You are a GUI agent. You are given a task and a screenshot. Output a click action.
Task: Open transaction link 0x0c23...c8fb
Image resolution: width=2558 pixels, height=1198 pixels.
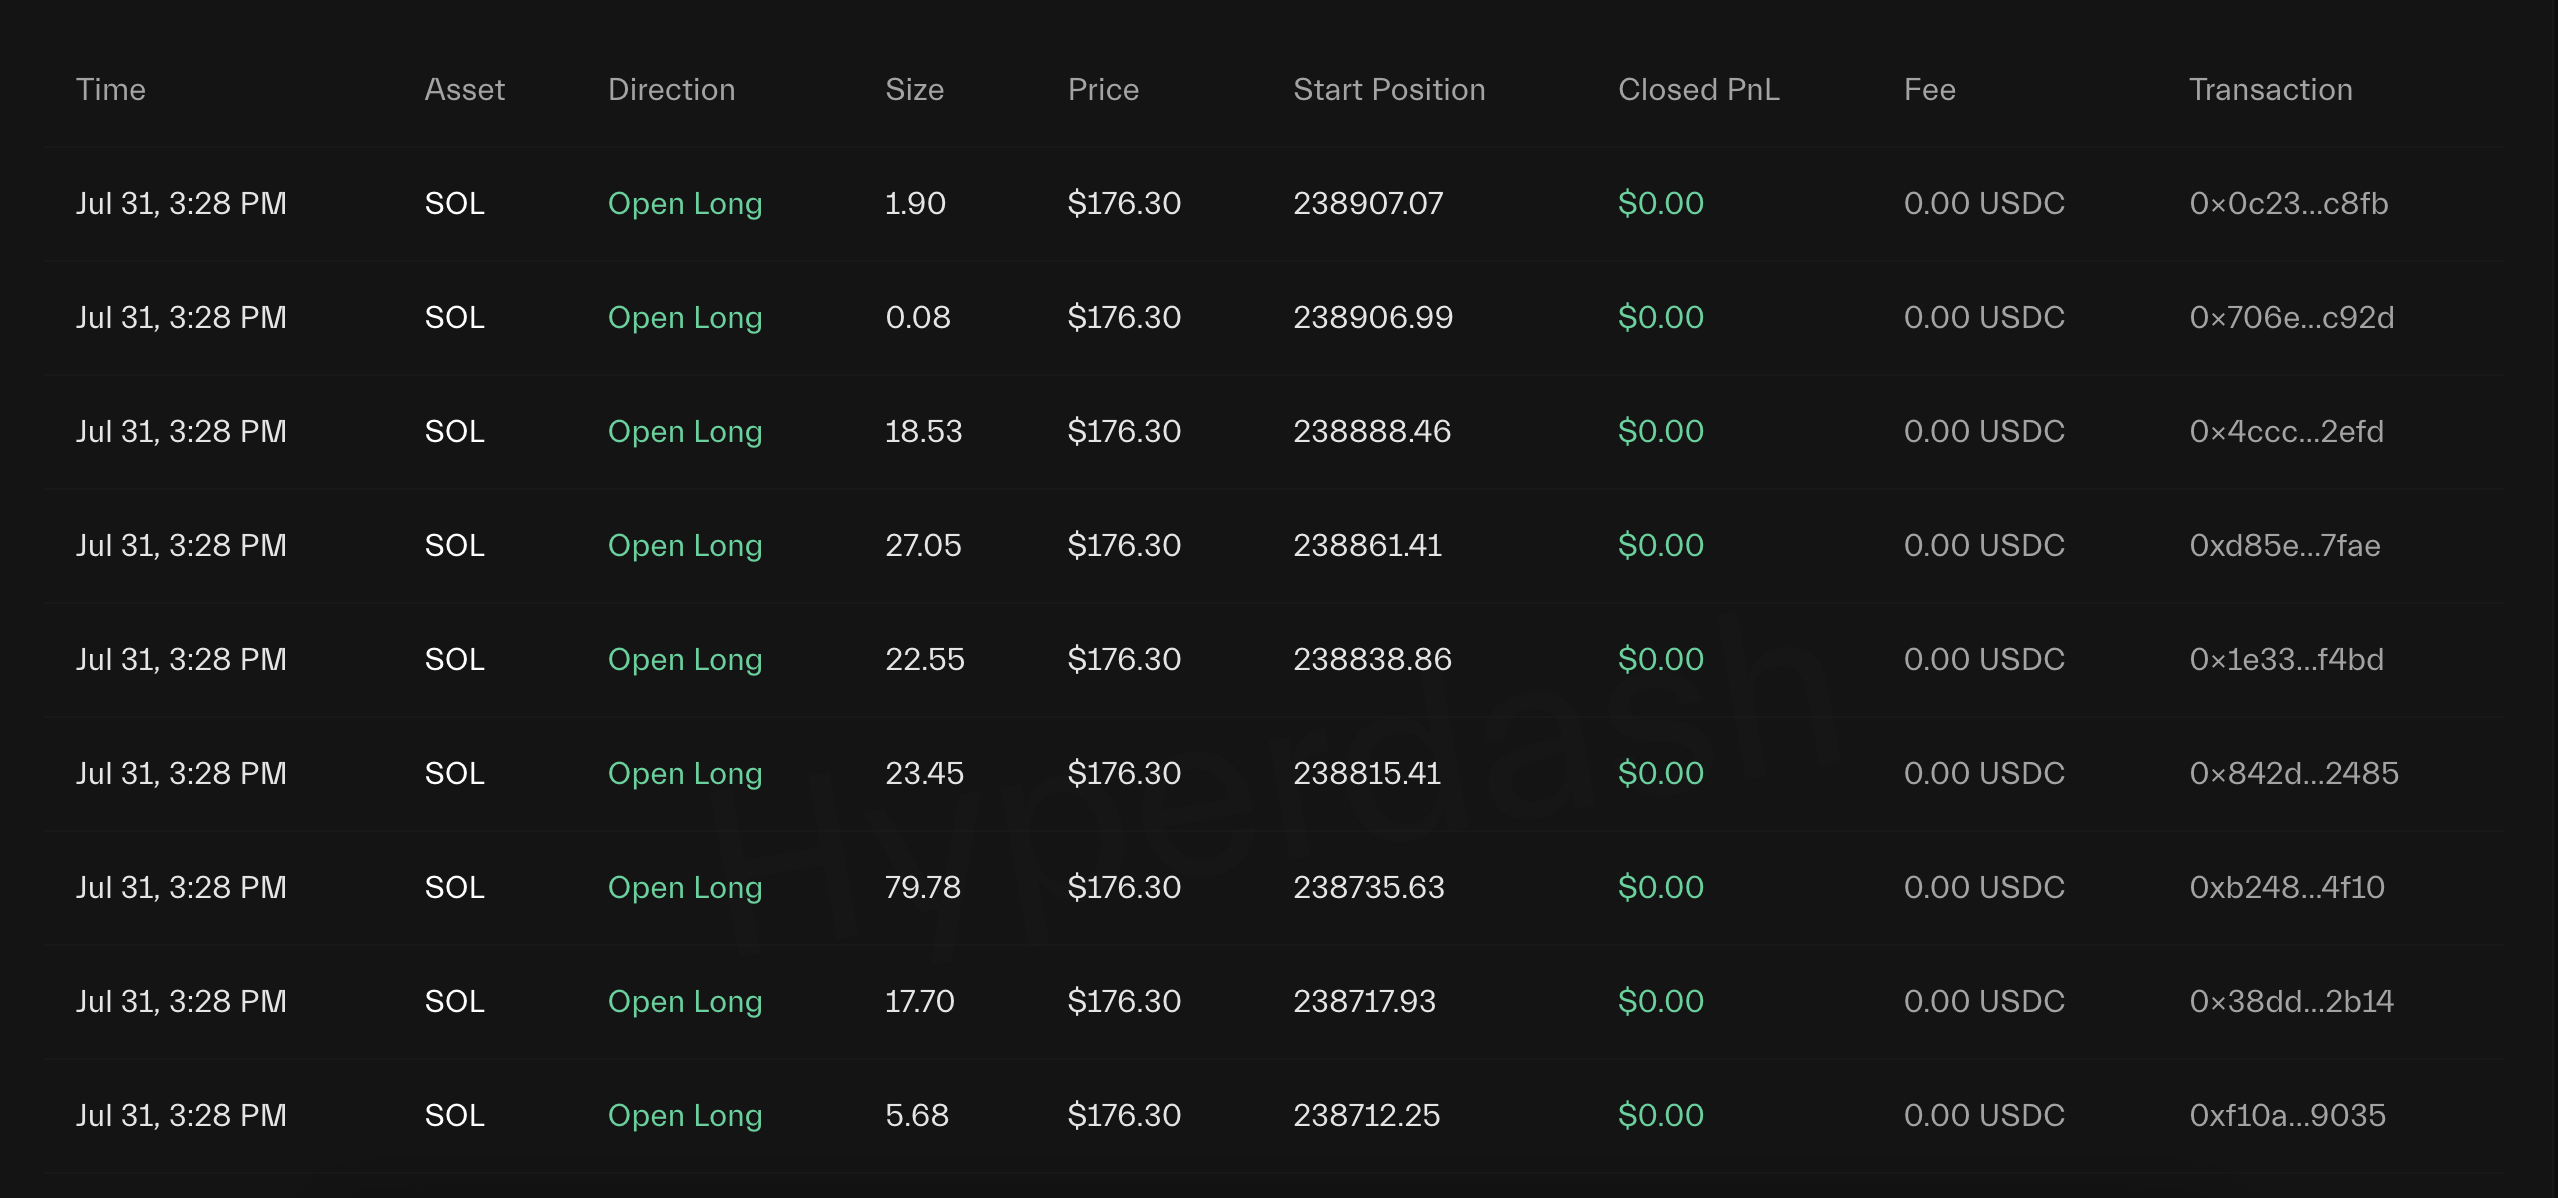(2288, 203)
